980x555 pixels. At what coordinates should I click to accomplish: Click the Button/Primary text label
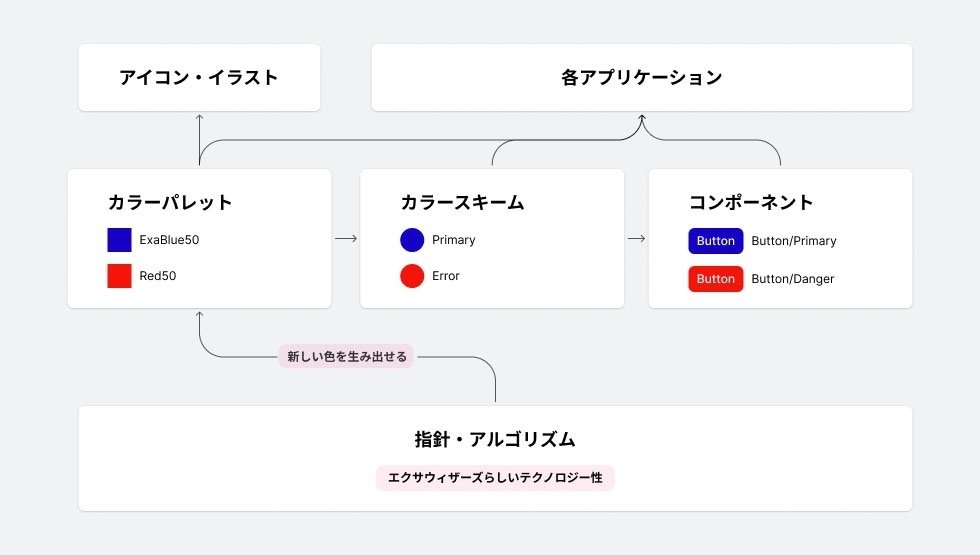pyautogui.click(x=793, y=241)
